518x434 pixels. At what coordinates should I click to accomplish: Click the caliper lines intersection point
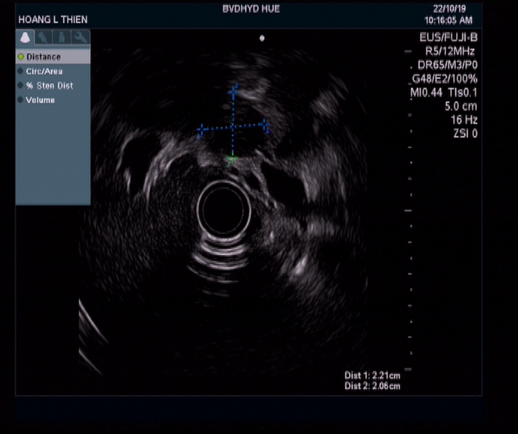(x=233, y=127)
